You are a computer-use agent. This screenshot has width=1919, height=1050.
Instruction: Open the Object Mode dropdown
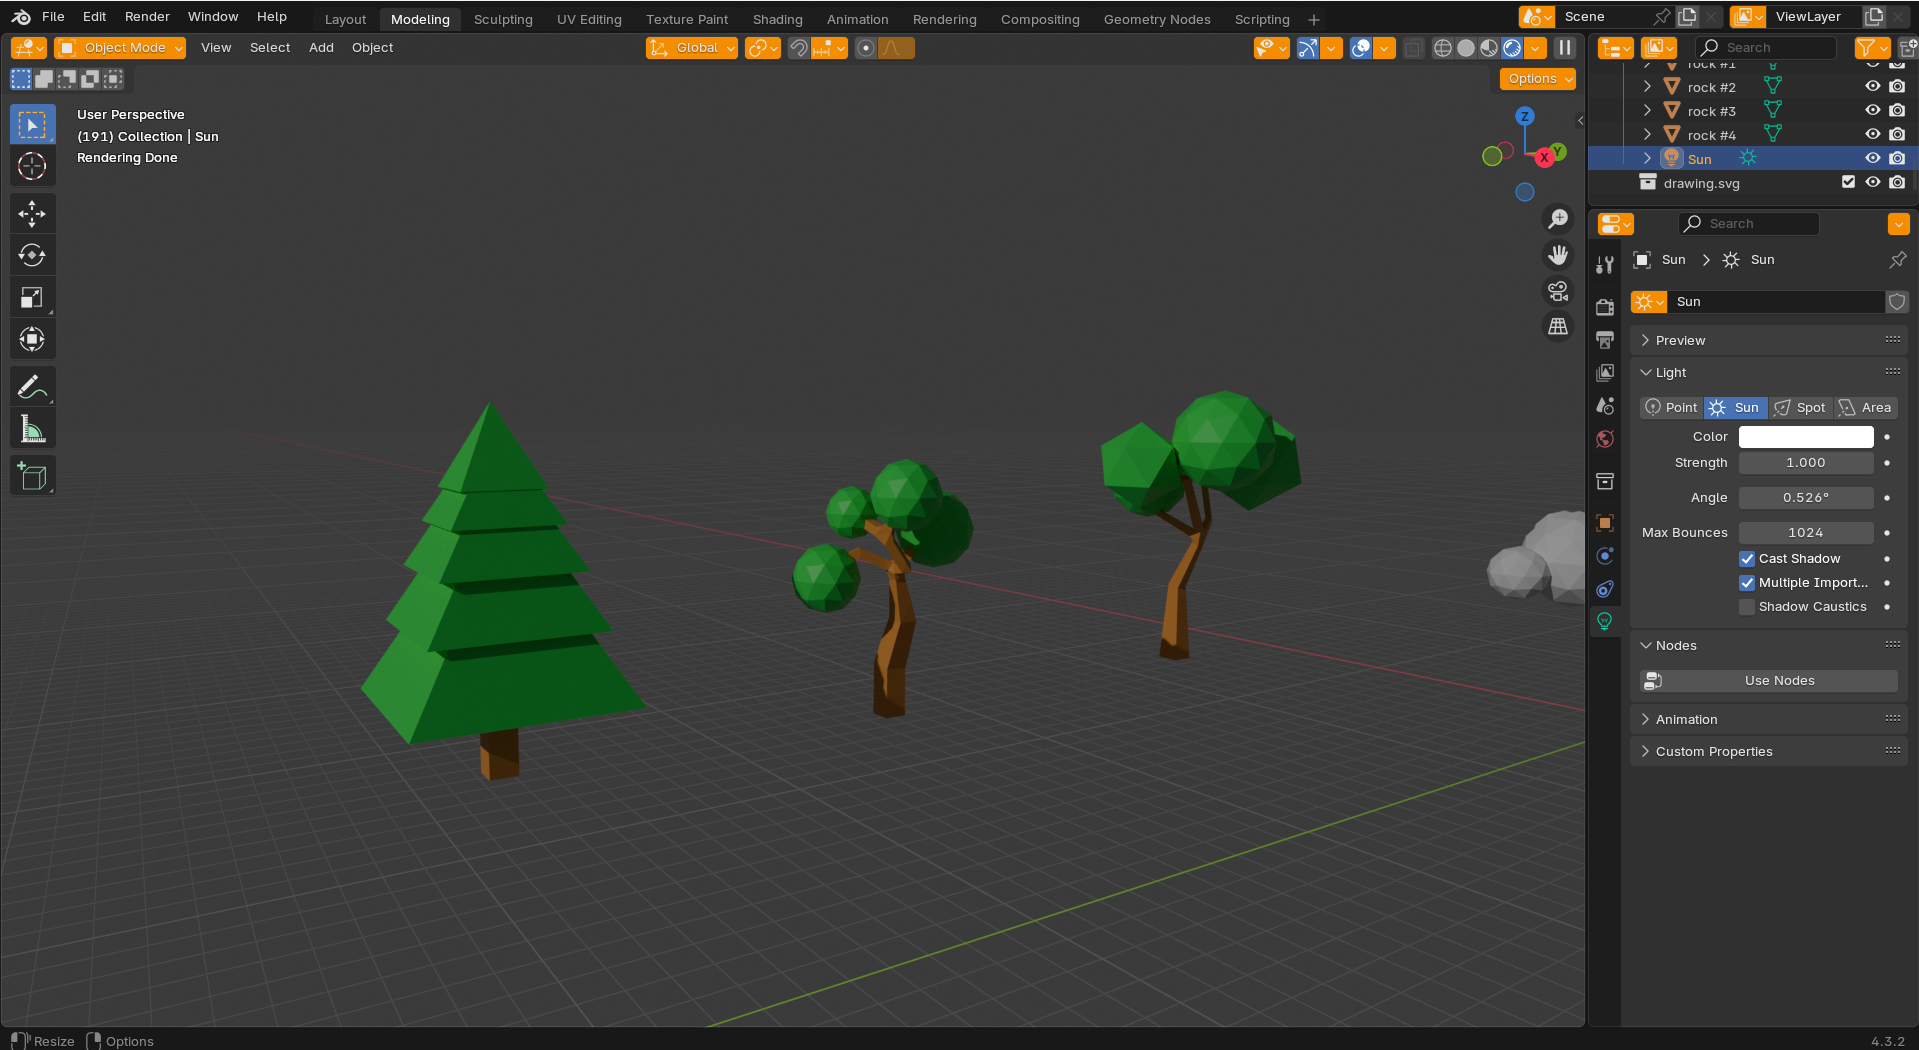120,48
